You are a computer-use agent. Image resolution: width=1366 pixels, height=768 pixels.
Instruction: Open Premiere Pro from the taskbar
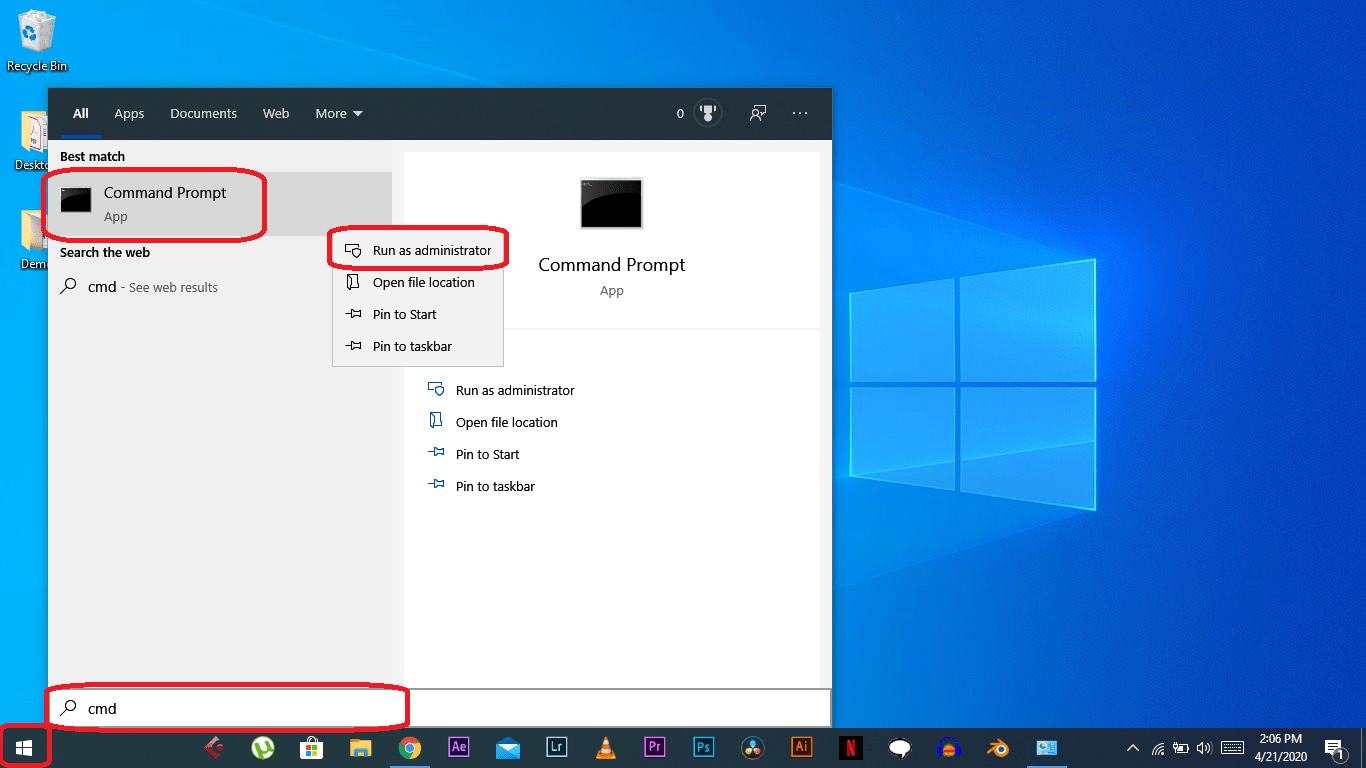[654, 747]
